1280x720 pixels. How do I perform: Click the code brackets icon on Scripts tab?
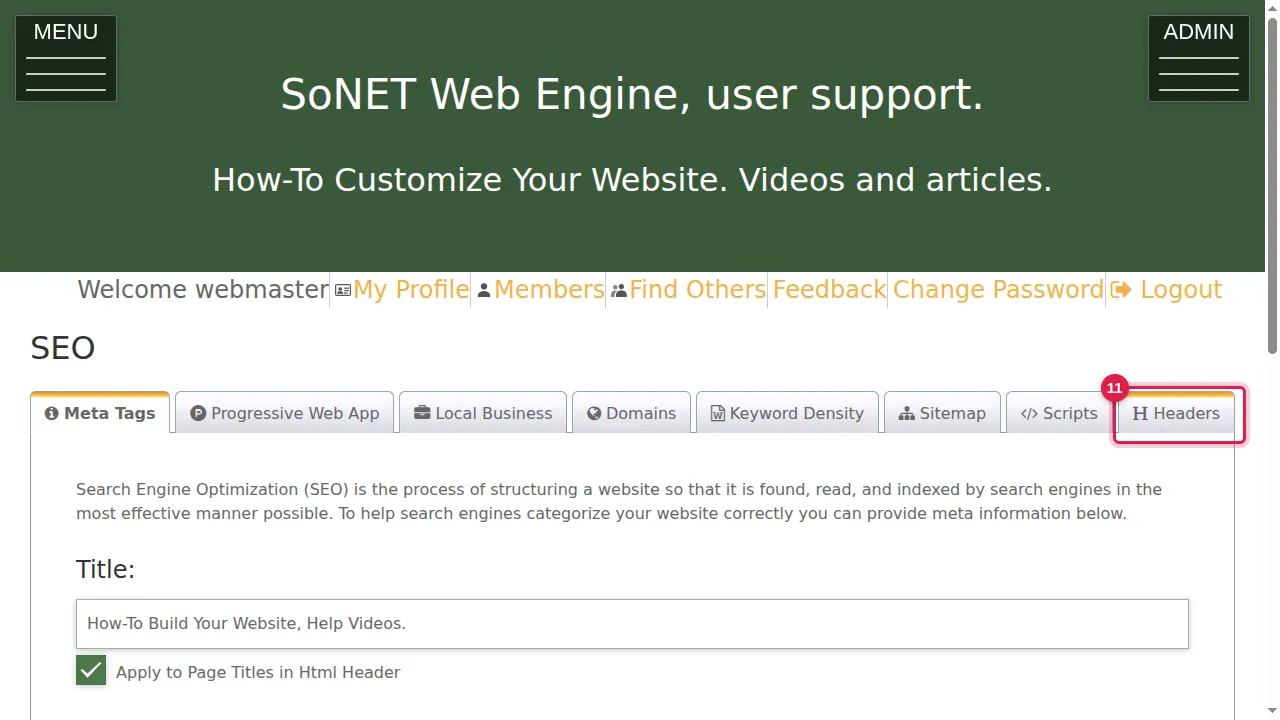click(1029, 413)
